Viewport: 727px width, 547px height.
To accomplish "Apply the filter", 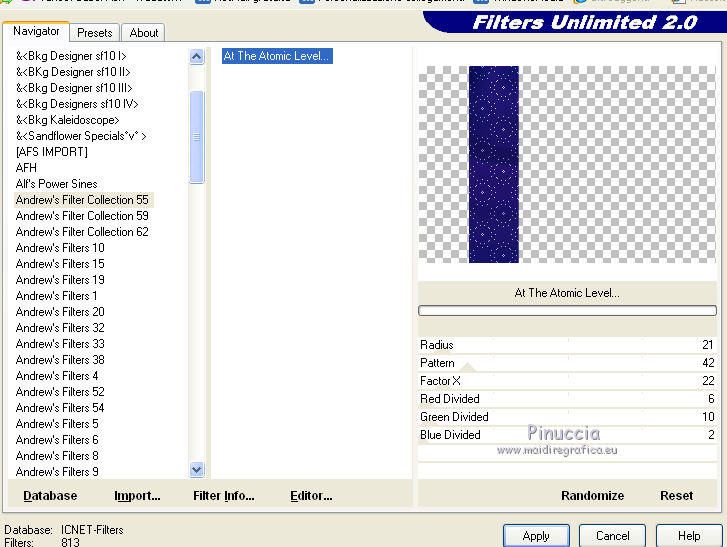I will coord(536,536).
